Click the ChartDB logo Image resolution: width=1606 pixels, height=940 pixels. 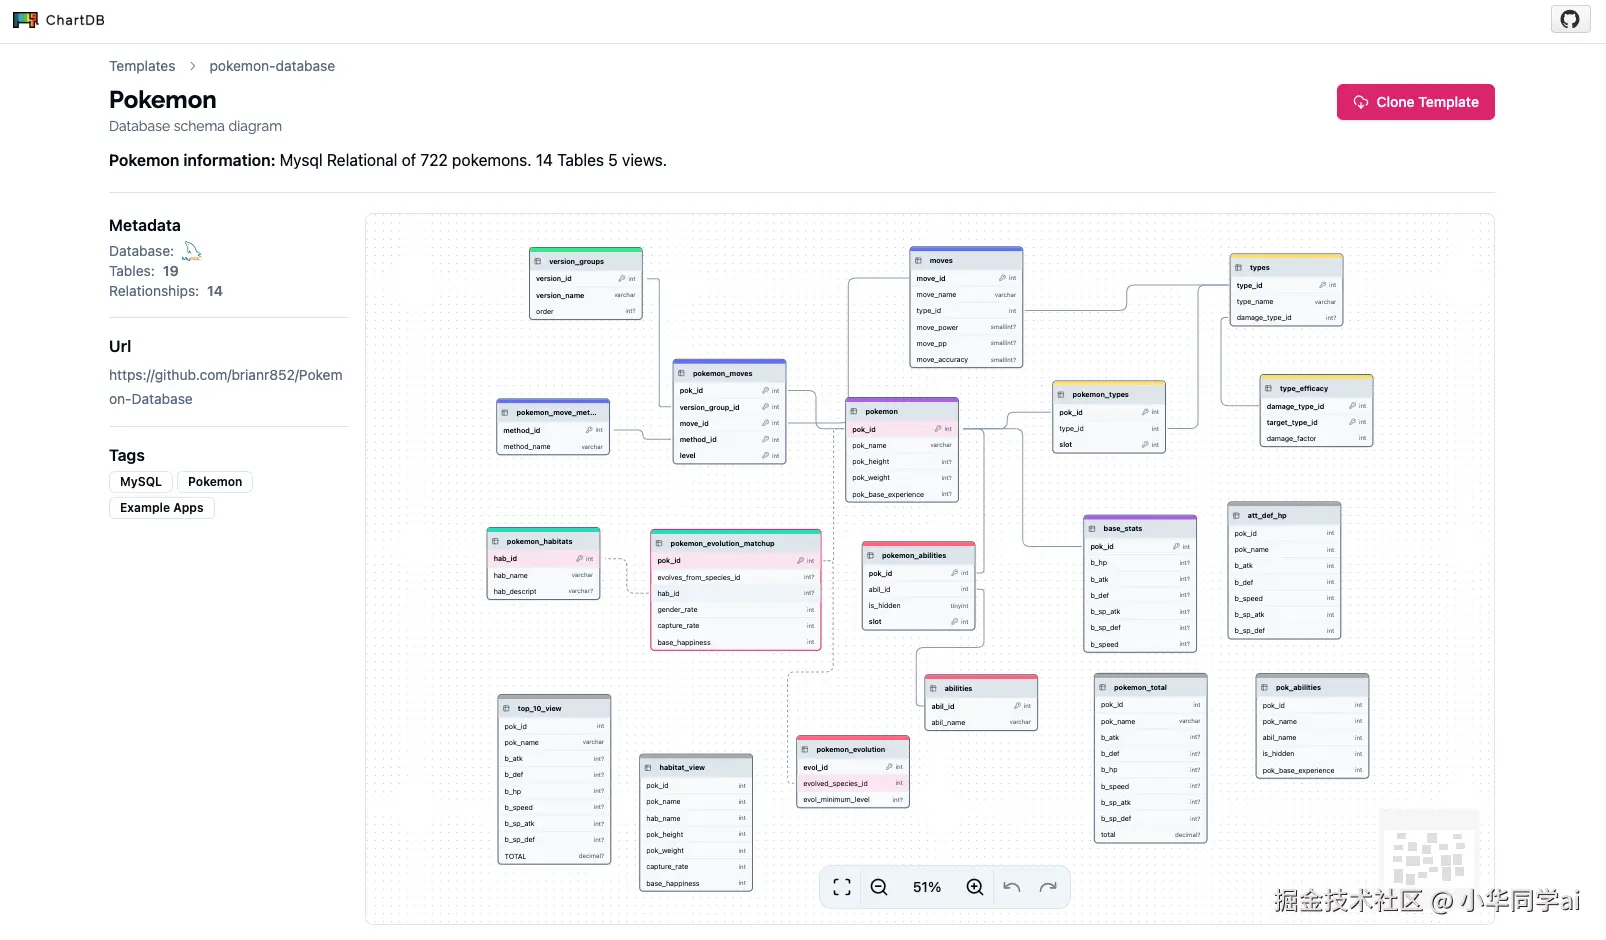click(58, 20)
